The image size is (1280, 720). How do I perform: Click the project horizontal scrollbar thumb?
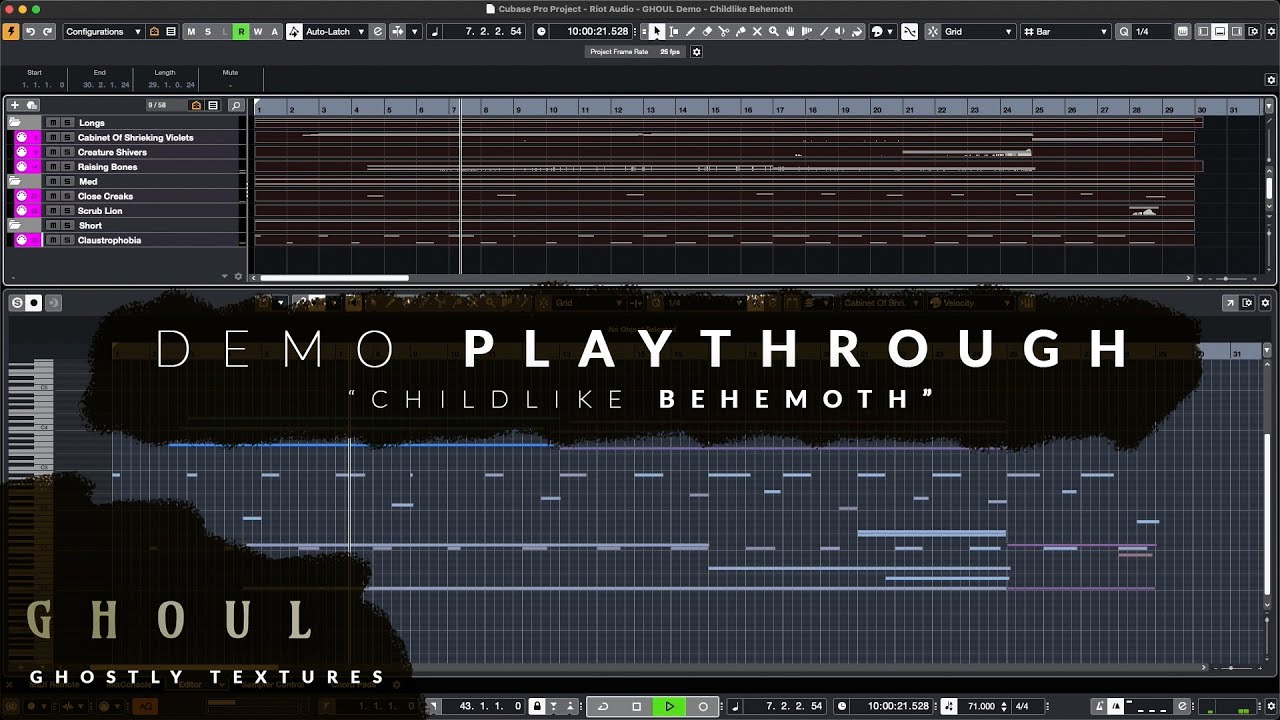coord(334,278)
